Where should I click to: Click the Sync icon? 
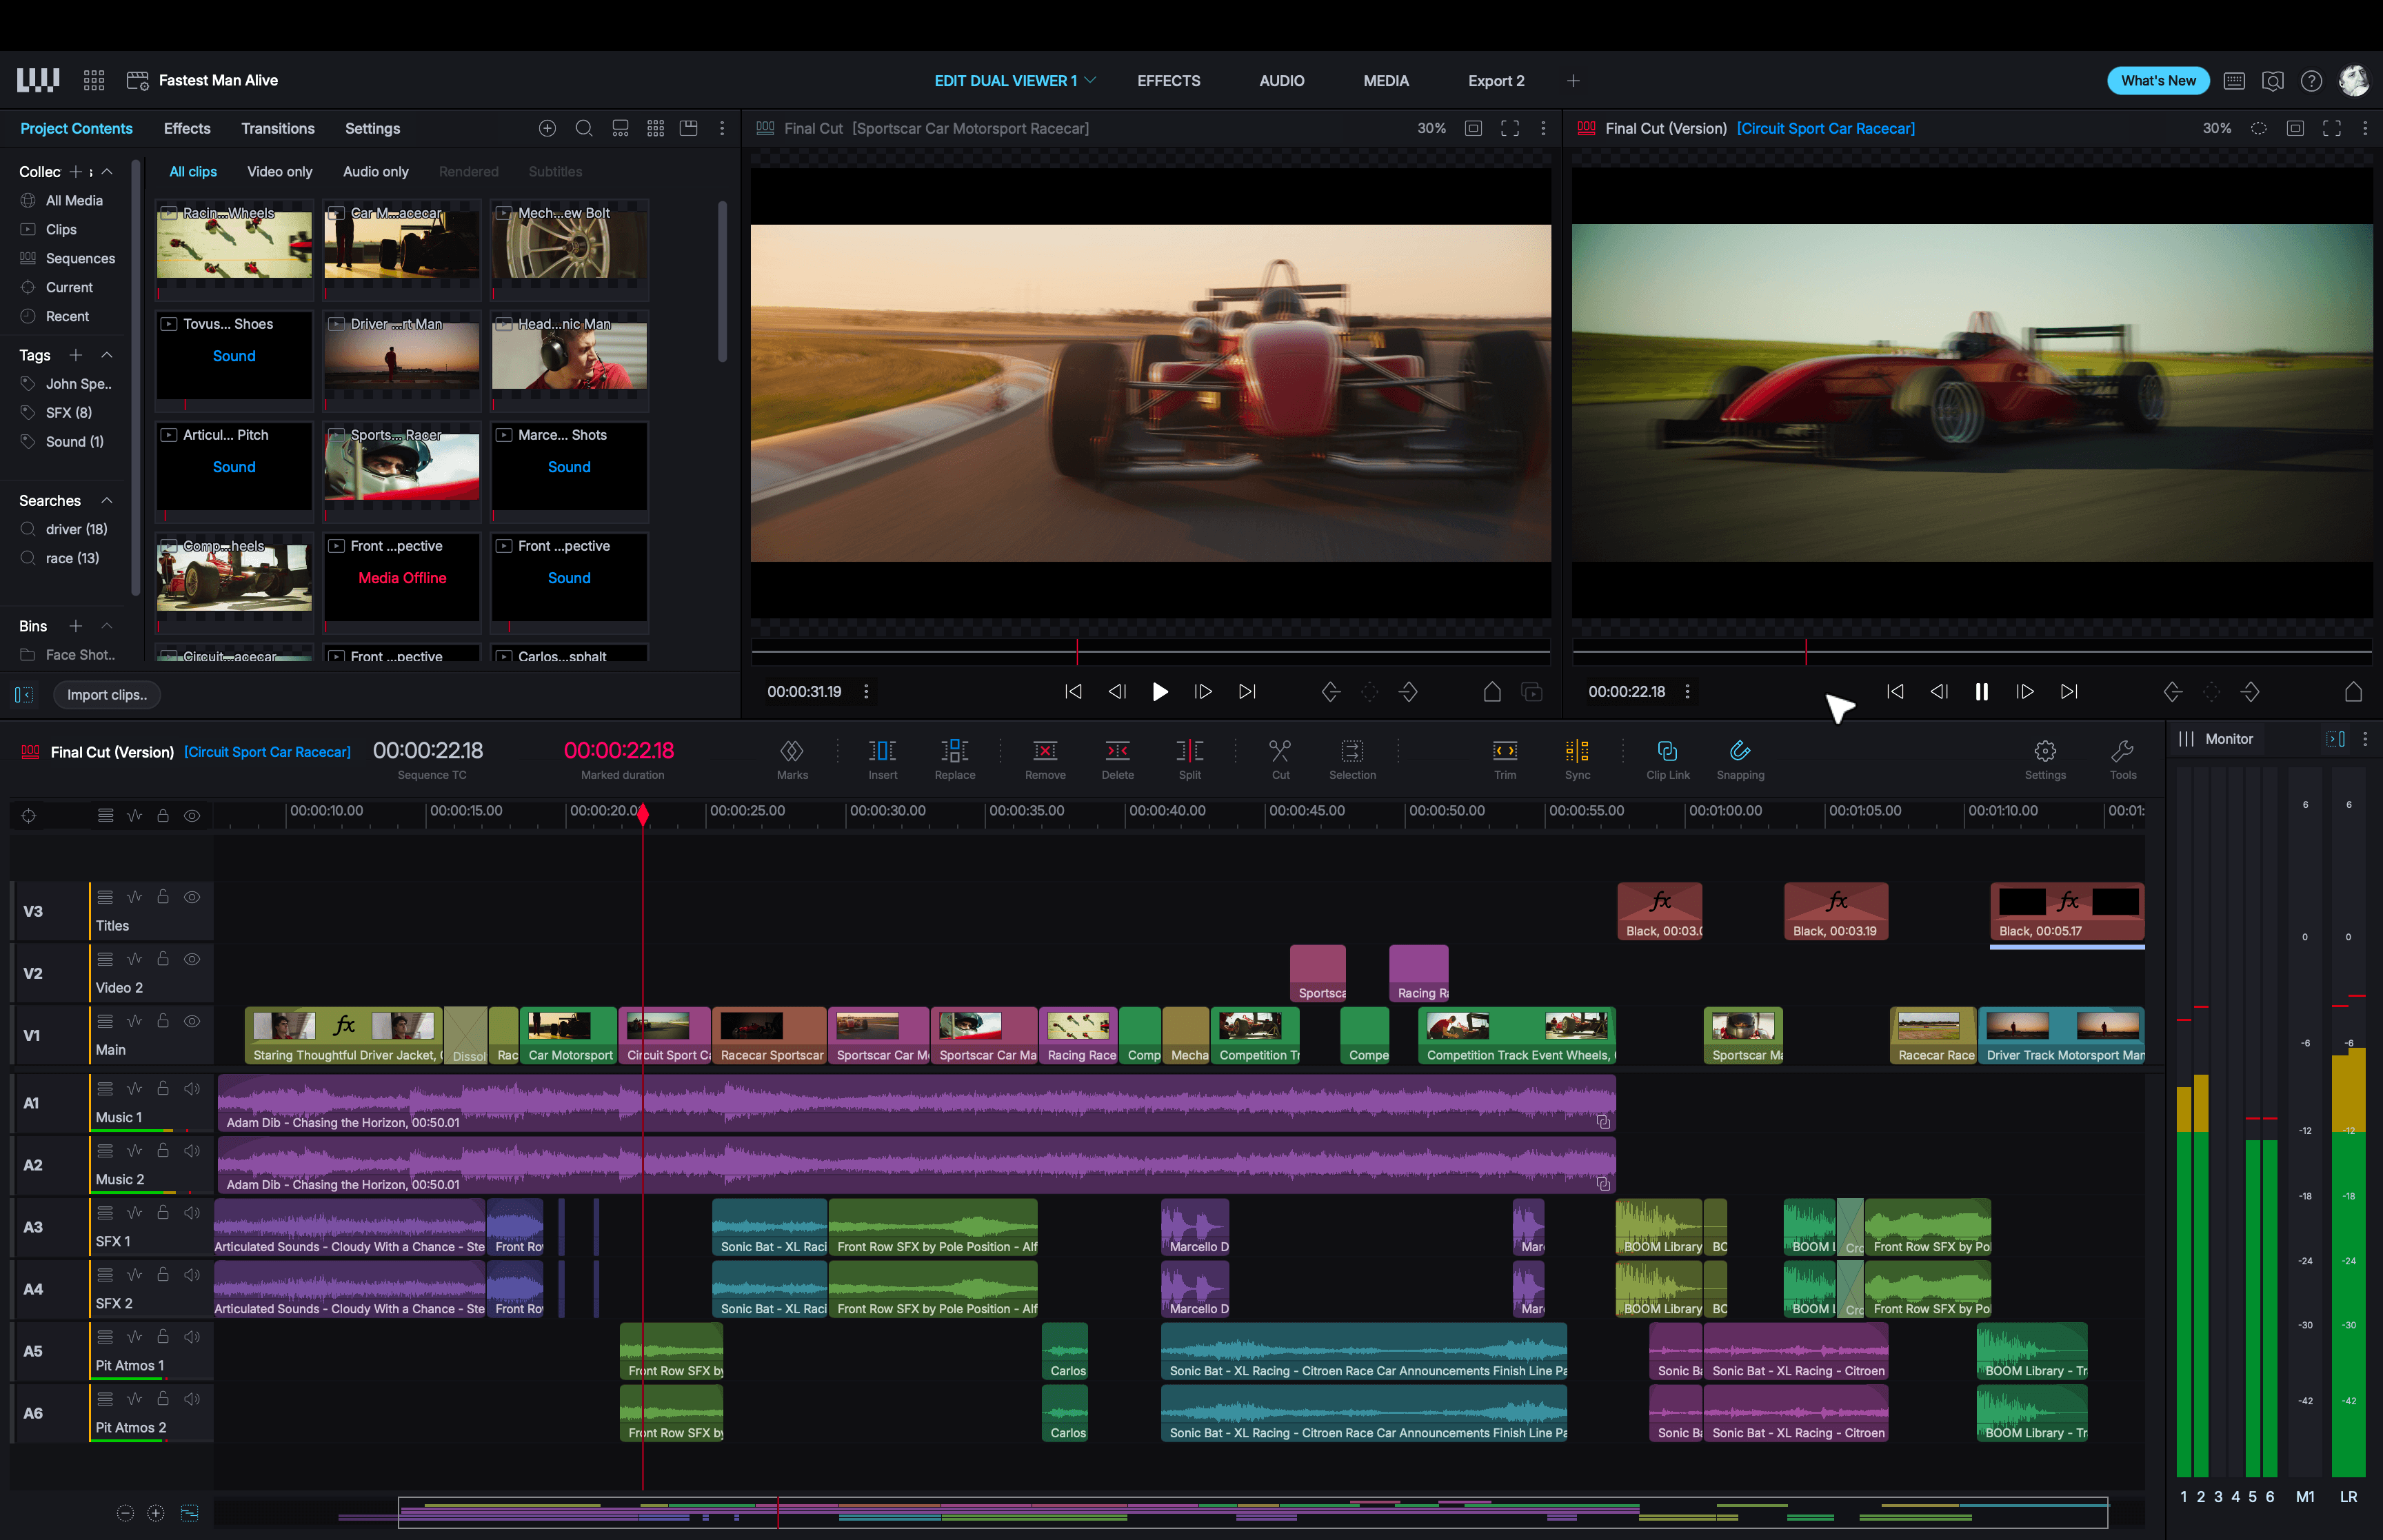click(x=1577, y=751)
